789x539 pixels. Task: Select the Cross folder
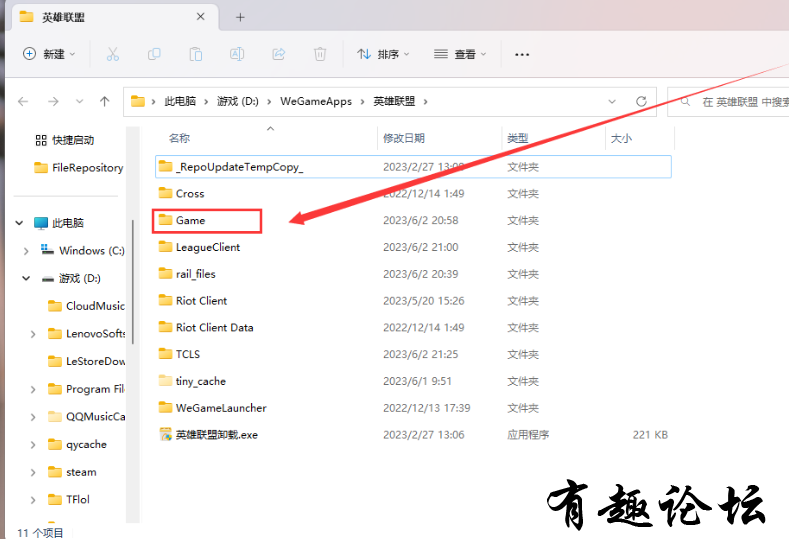413,194
